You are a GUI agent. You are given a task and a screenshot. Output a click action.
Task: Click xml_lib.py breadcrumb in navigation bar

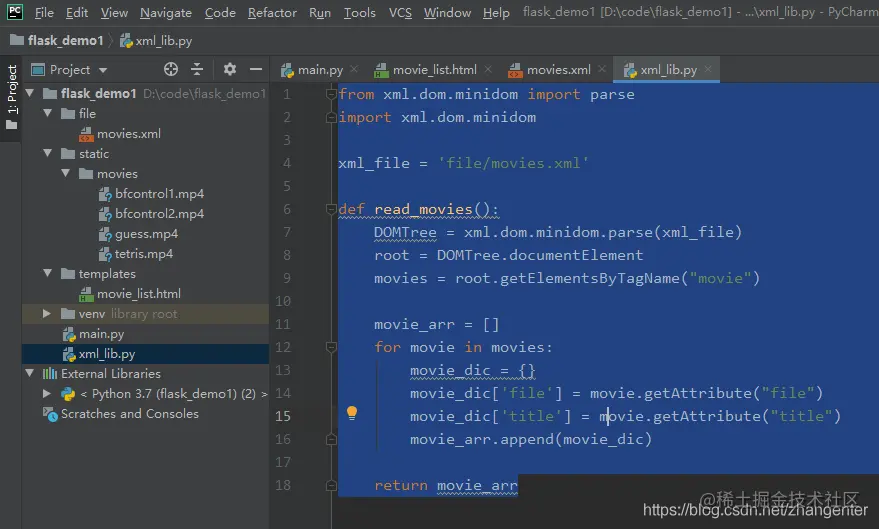(x=156, y=40)
